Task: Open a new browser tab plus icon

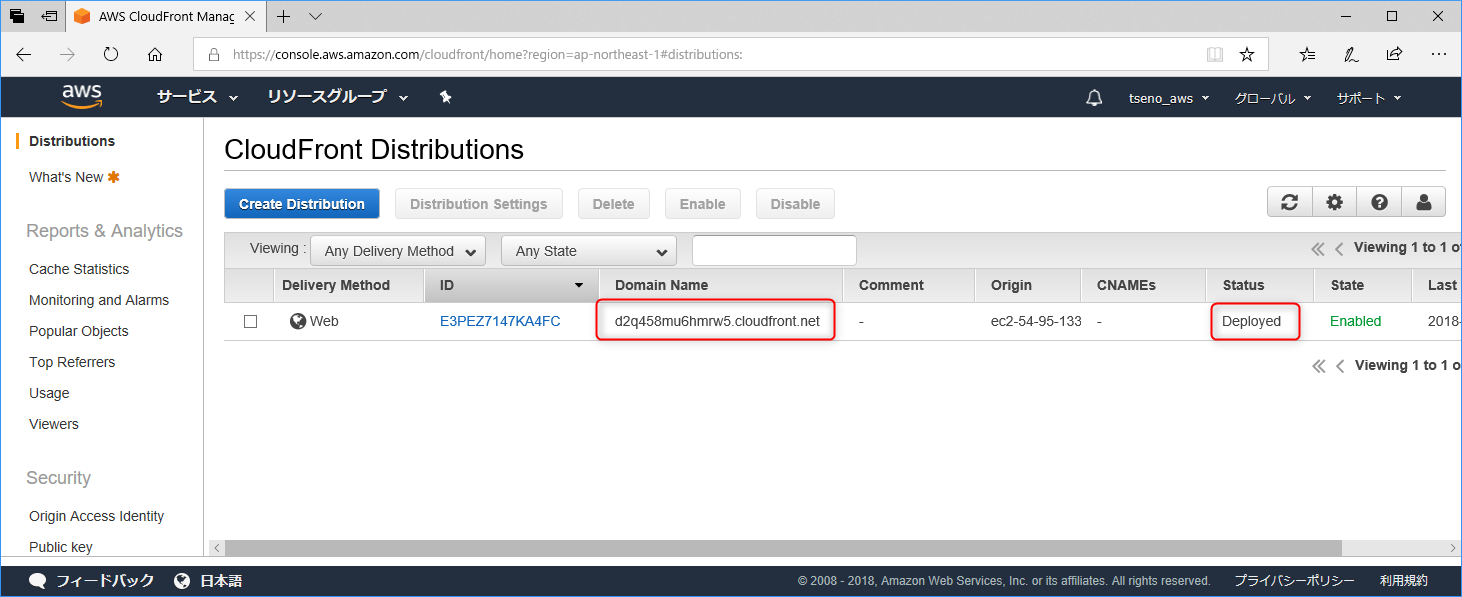Action: coord(284,16)
